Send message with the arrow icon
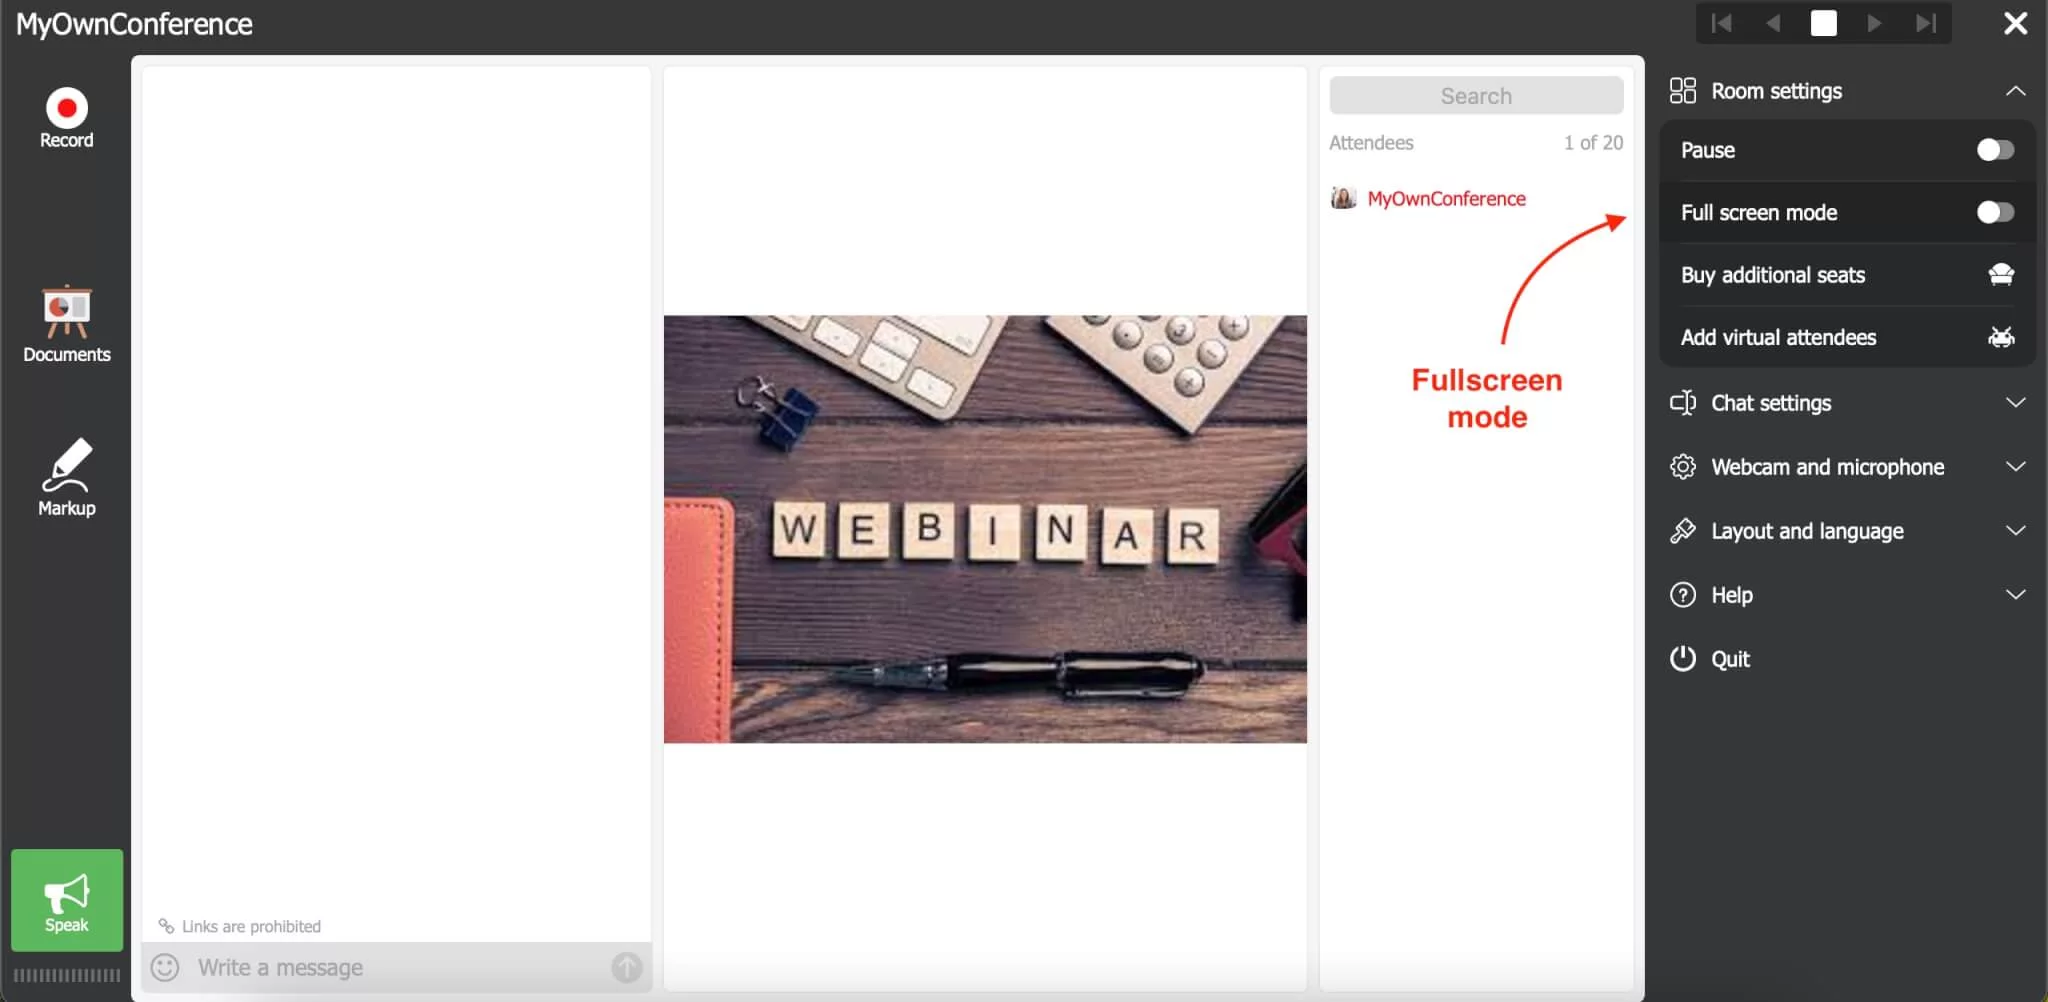 (627, 967)
